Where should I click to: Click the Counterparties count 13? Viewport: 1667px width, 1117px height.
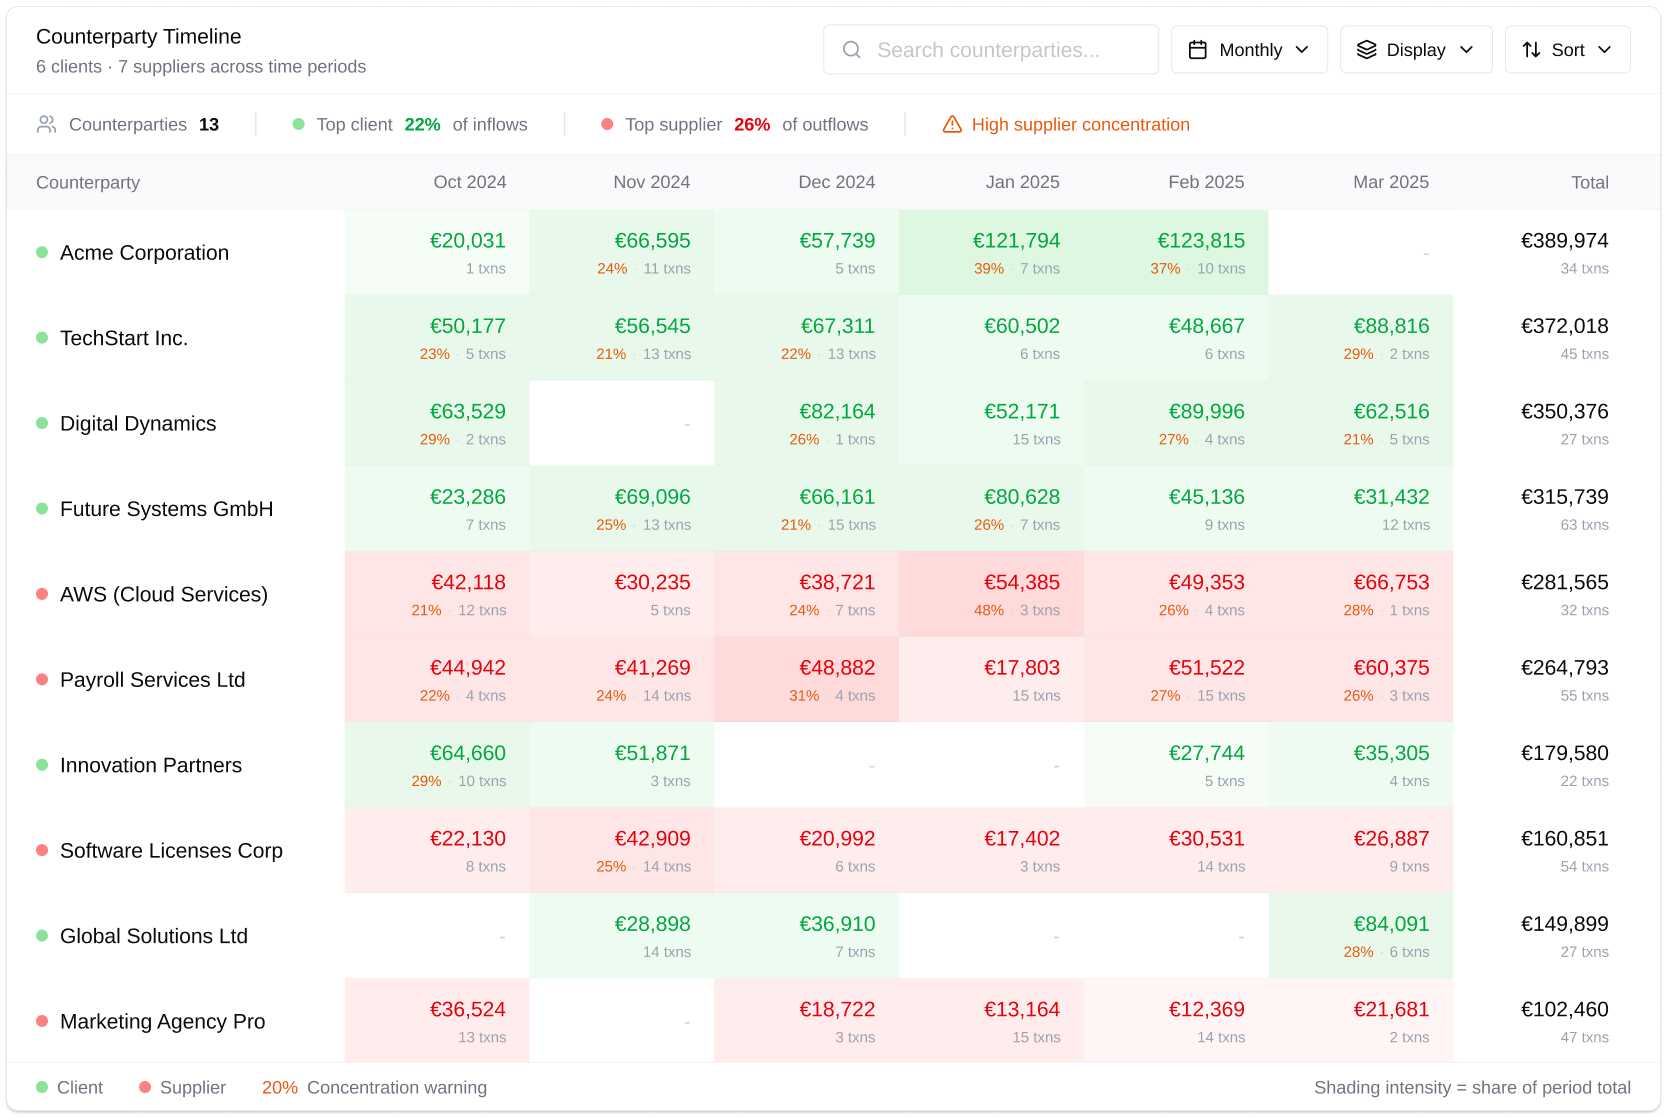pos(209,124)
